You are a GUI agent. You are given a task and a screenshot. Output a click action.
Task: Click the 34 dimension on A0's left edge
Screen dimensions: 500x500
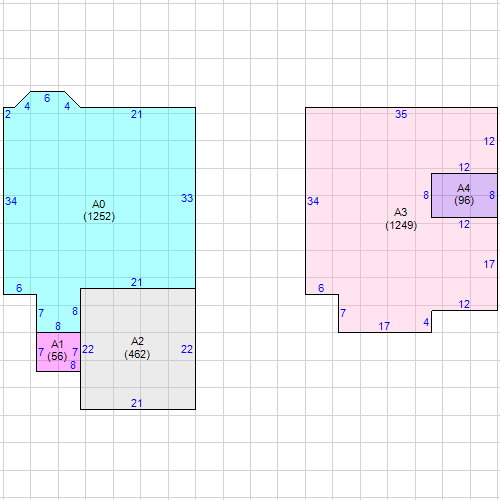[x=11, y=201]
